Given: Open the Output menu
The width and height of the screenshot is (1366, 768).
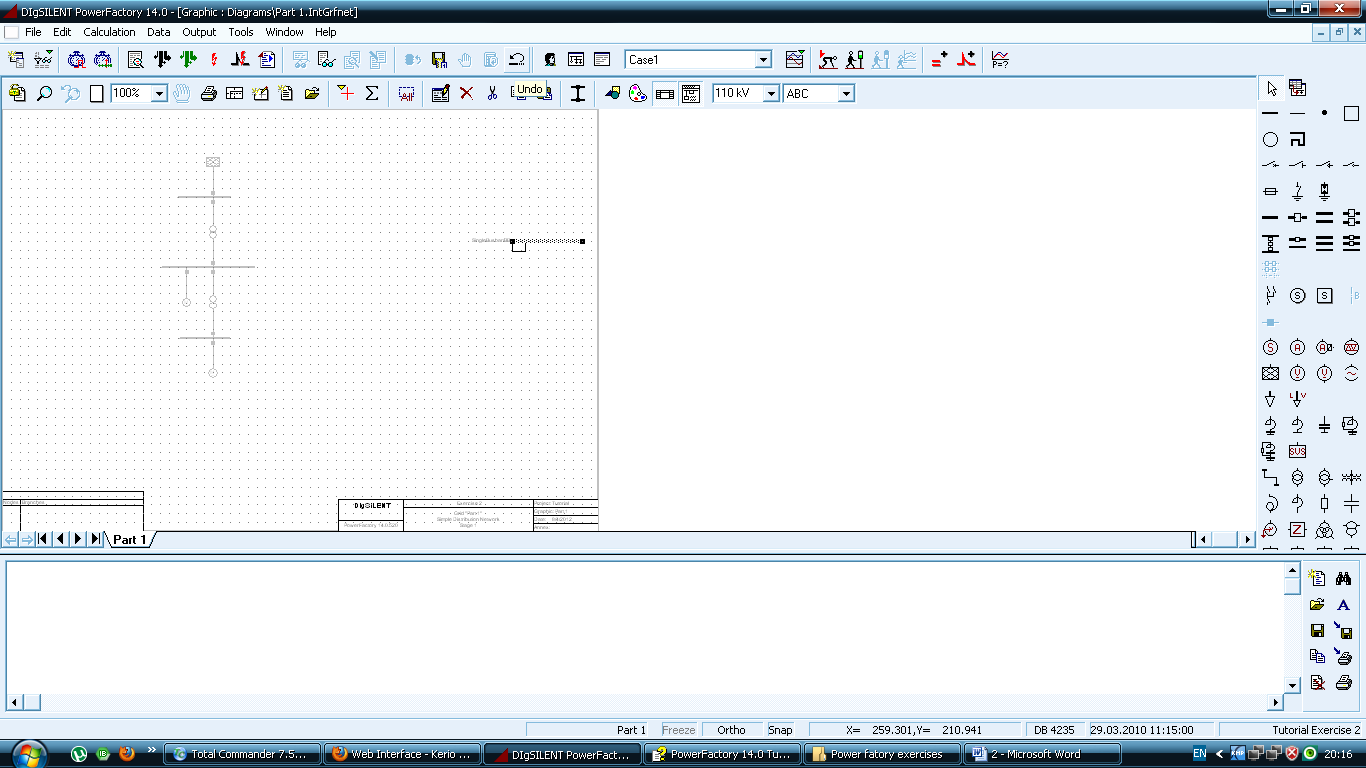Looking at the screenshot, I should (x=199, y=32).
